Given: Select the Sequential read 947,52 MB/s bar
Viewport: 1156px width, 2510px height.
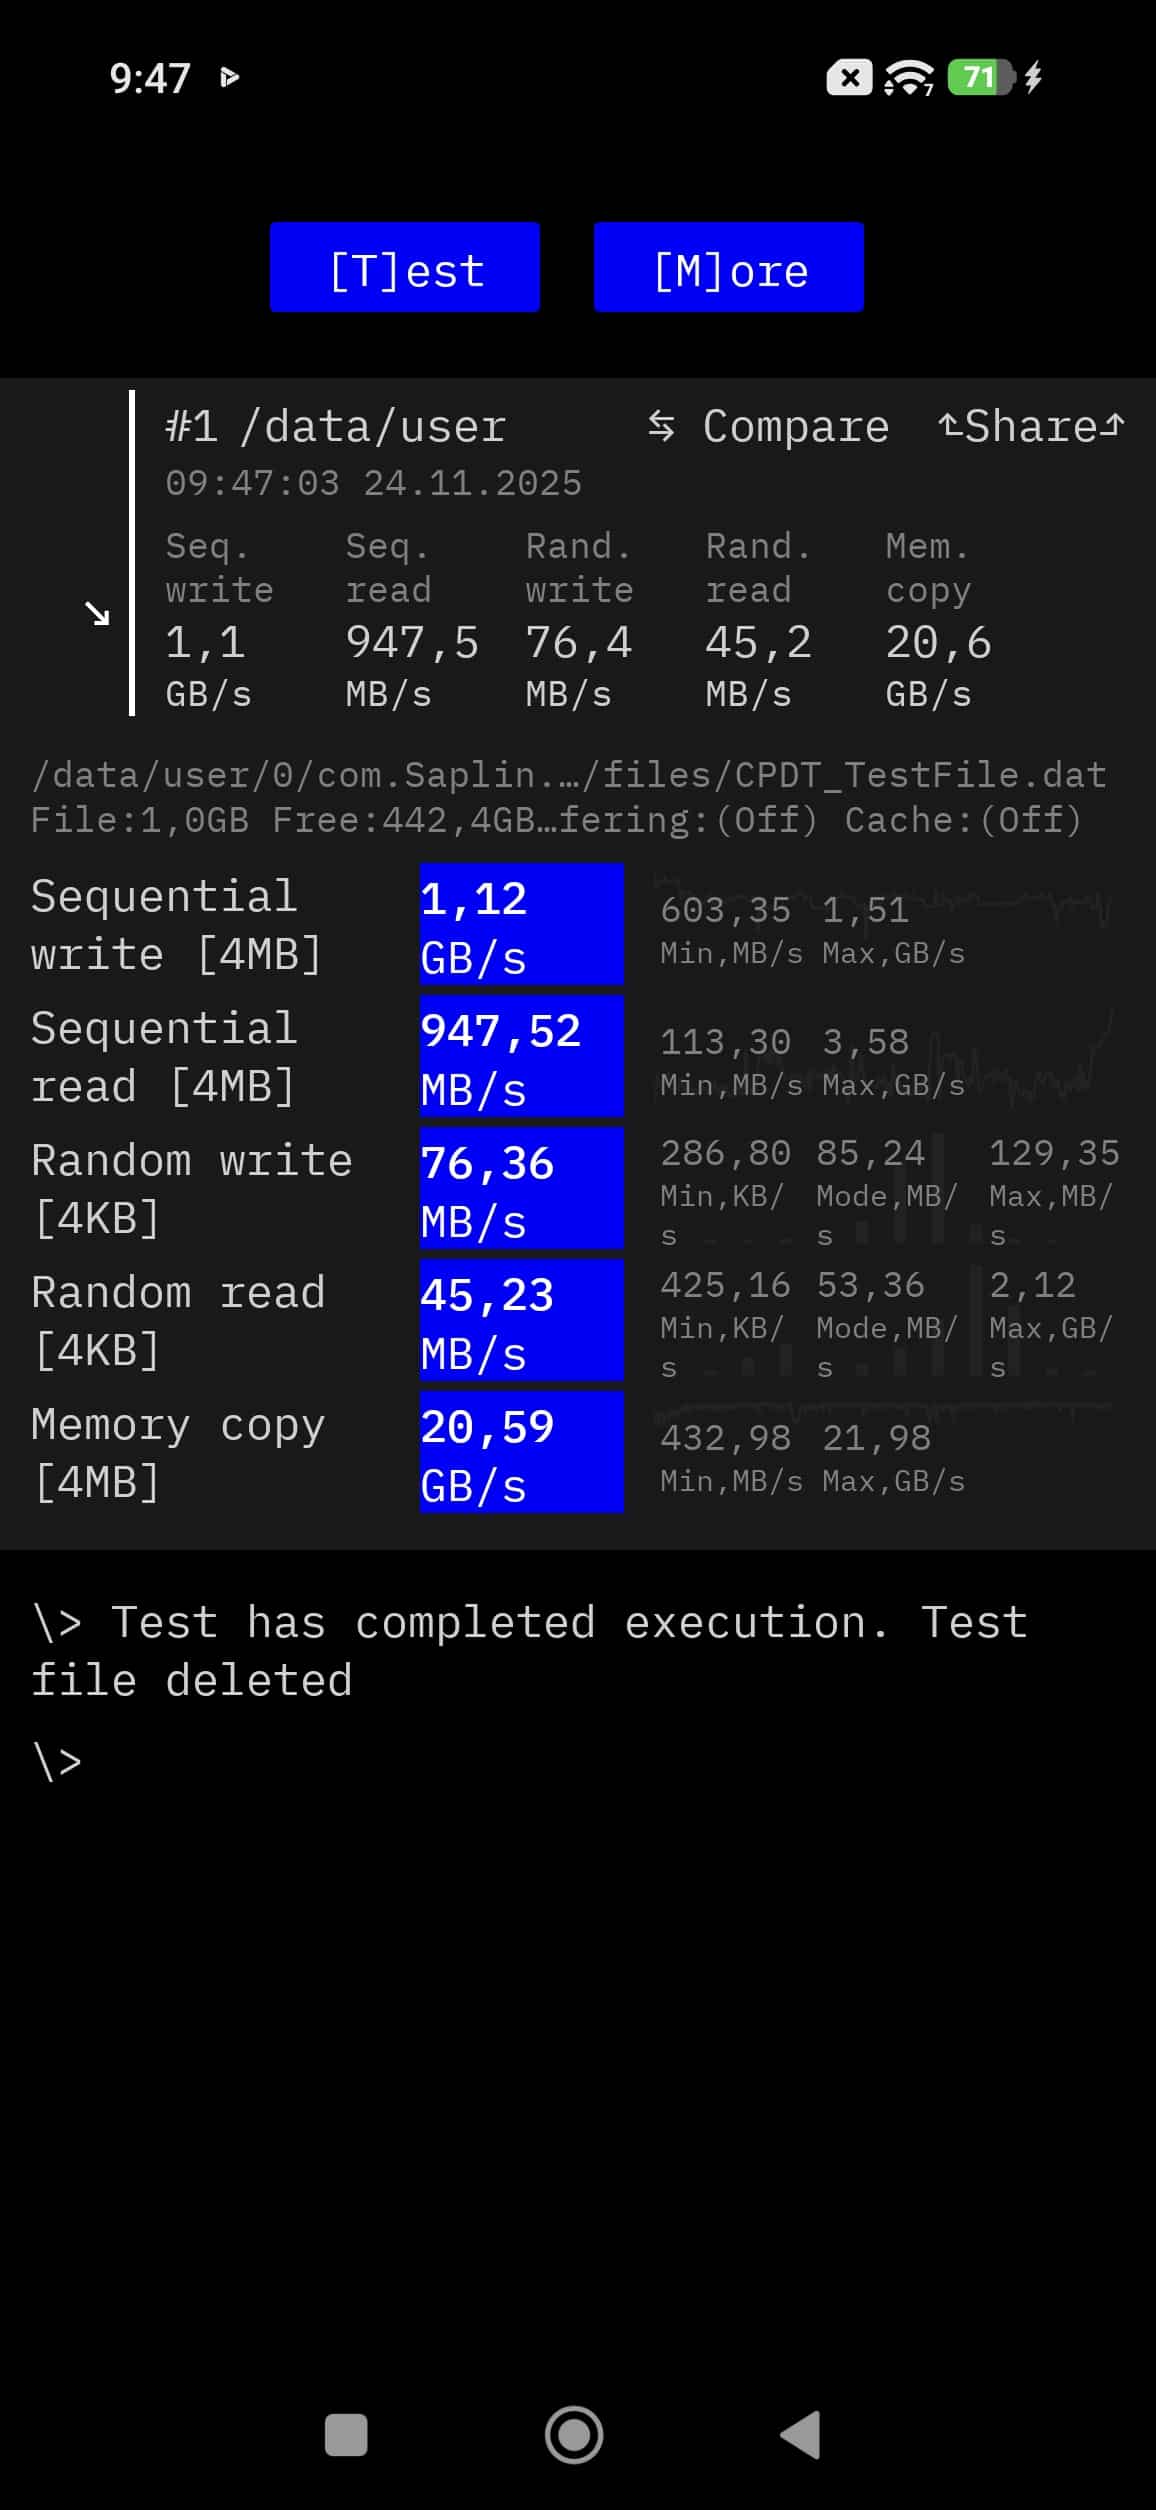Looking at the screenshot, I should (x=521, y=1057).
